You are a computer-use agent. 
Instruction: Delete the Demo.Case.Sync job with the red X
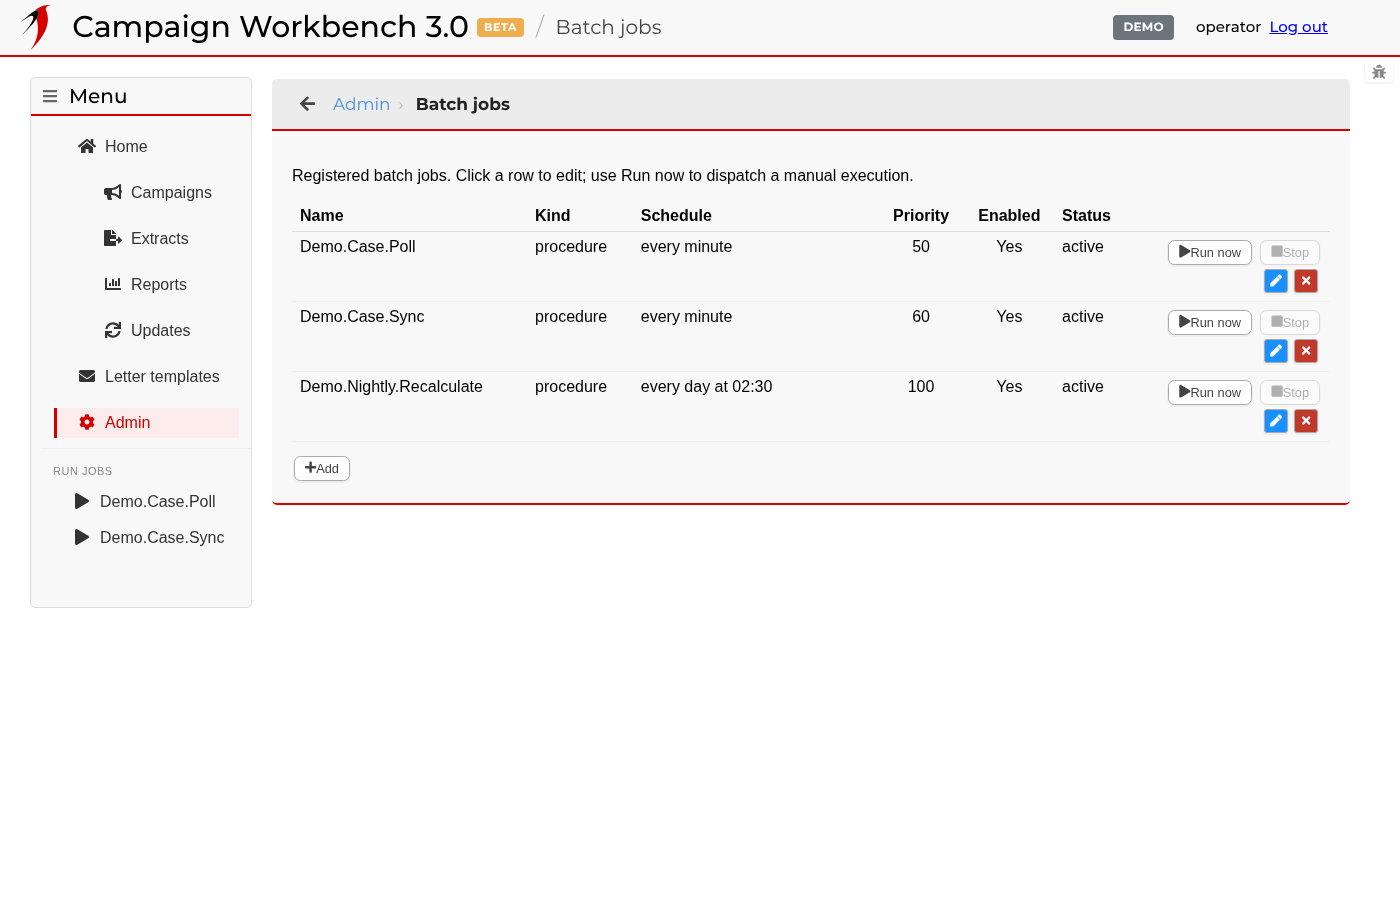click(1306, 351)
